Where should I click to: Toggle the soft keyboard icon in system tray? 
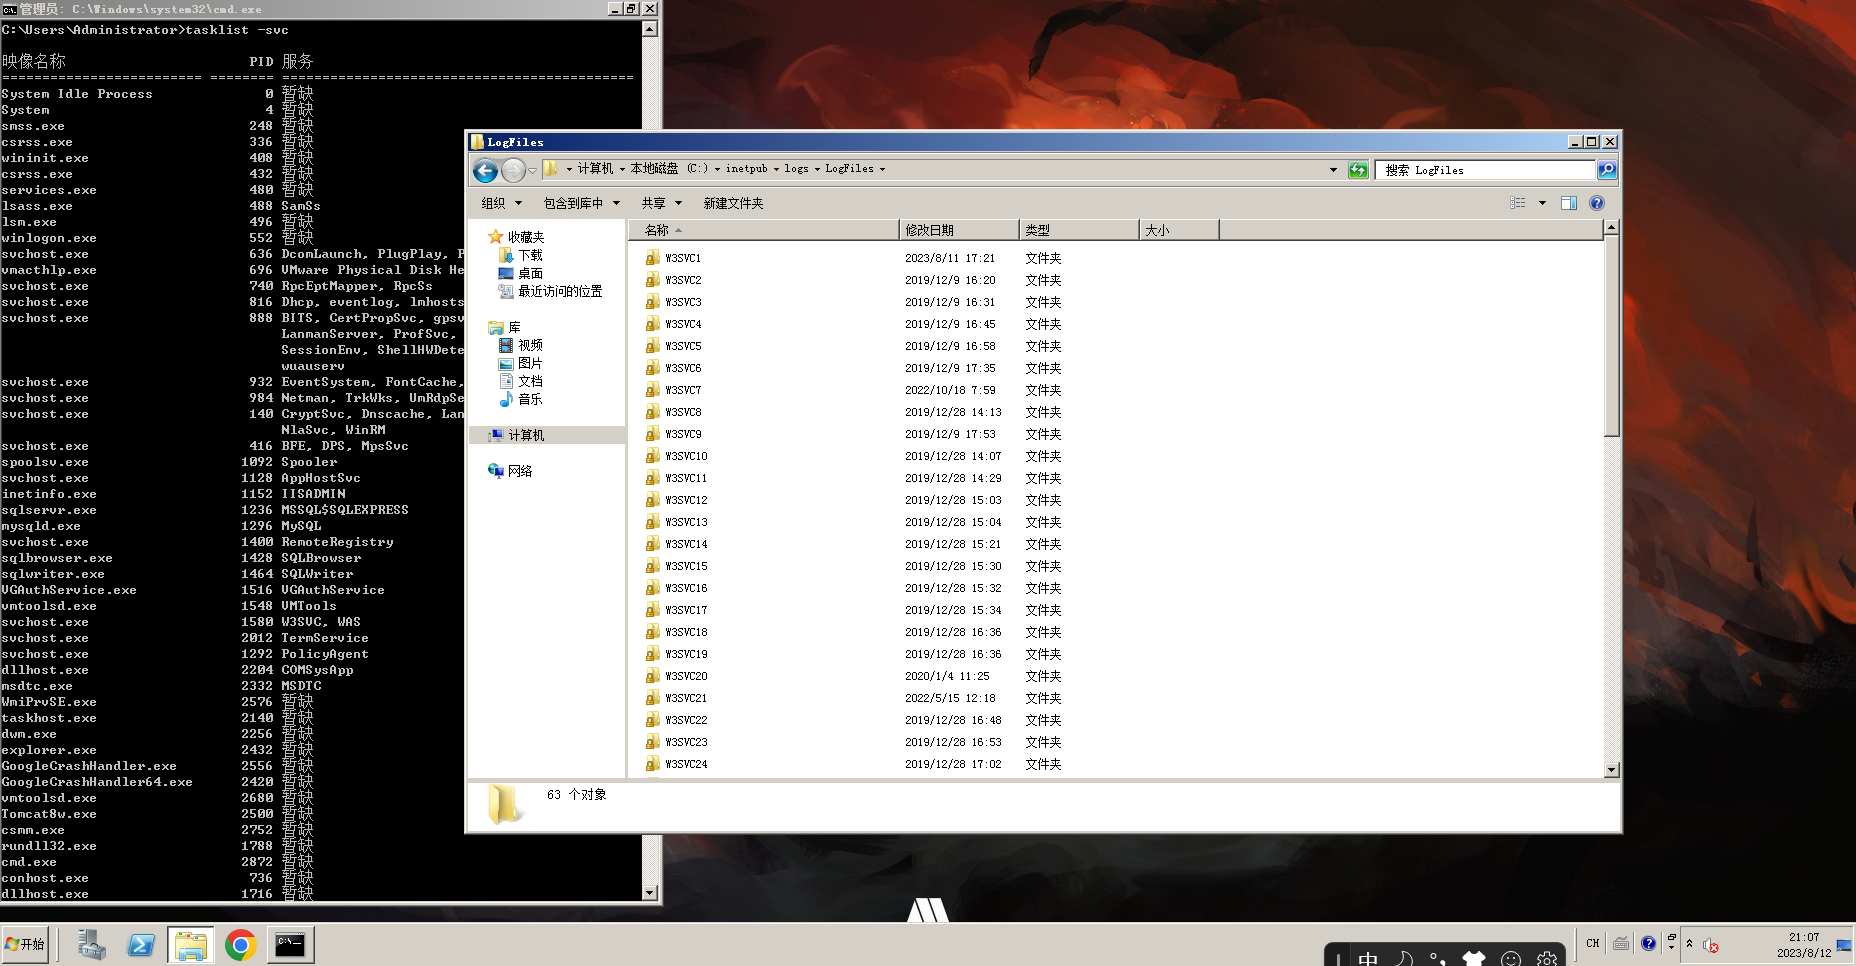1620,943
